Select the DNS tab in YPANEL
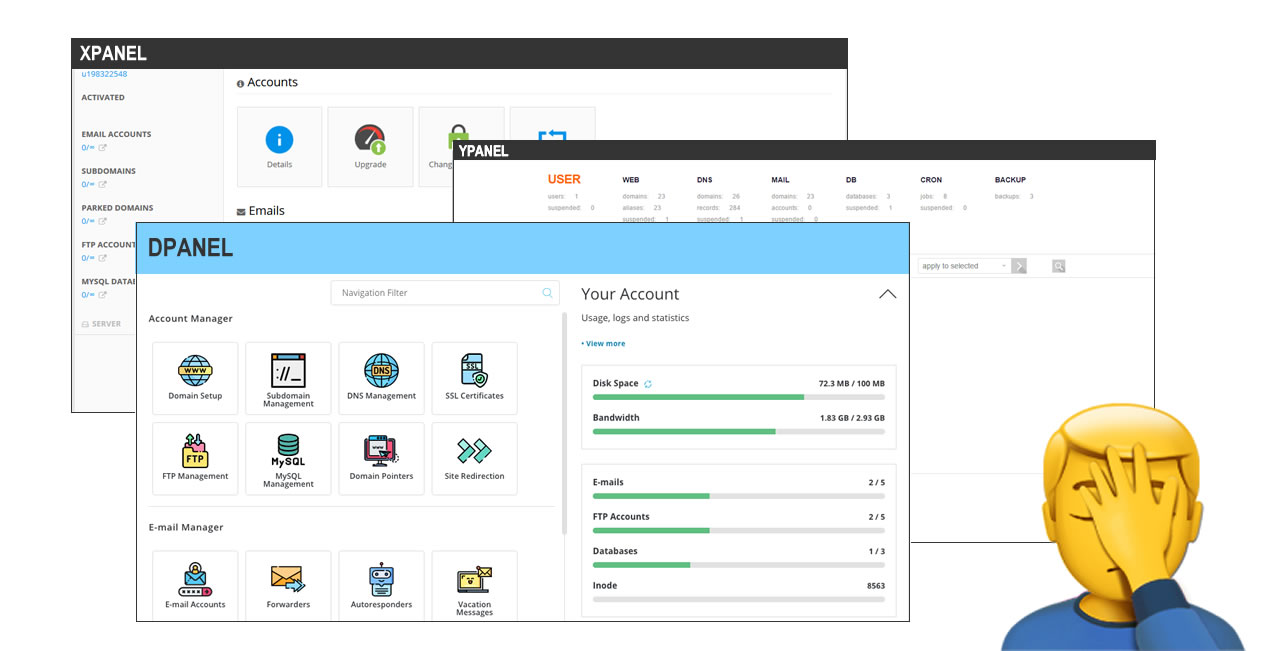The height and width of the screenshot is (651, 1287). click(704, 180)
